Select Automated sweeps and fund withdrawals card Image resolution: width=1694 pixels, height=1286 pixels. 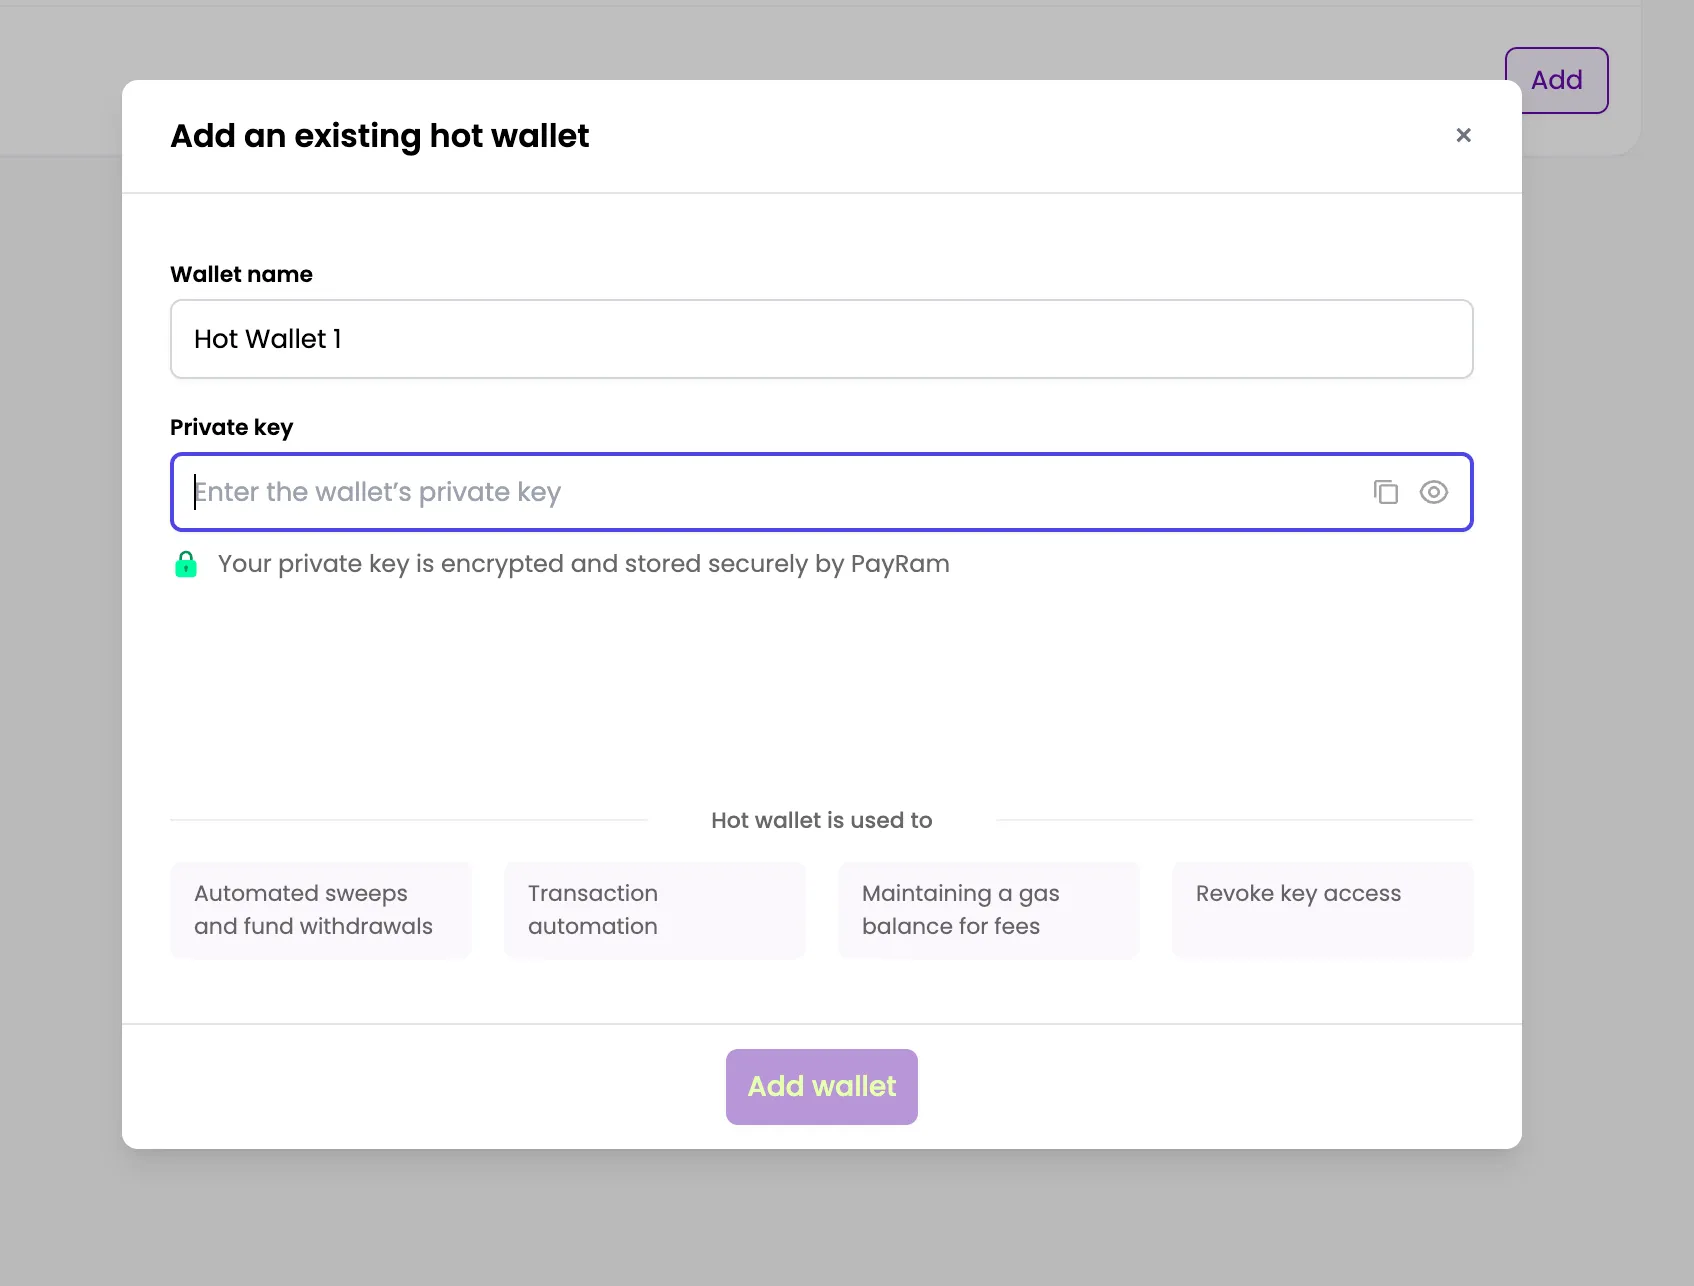click(320, 910)
